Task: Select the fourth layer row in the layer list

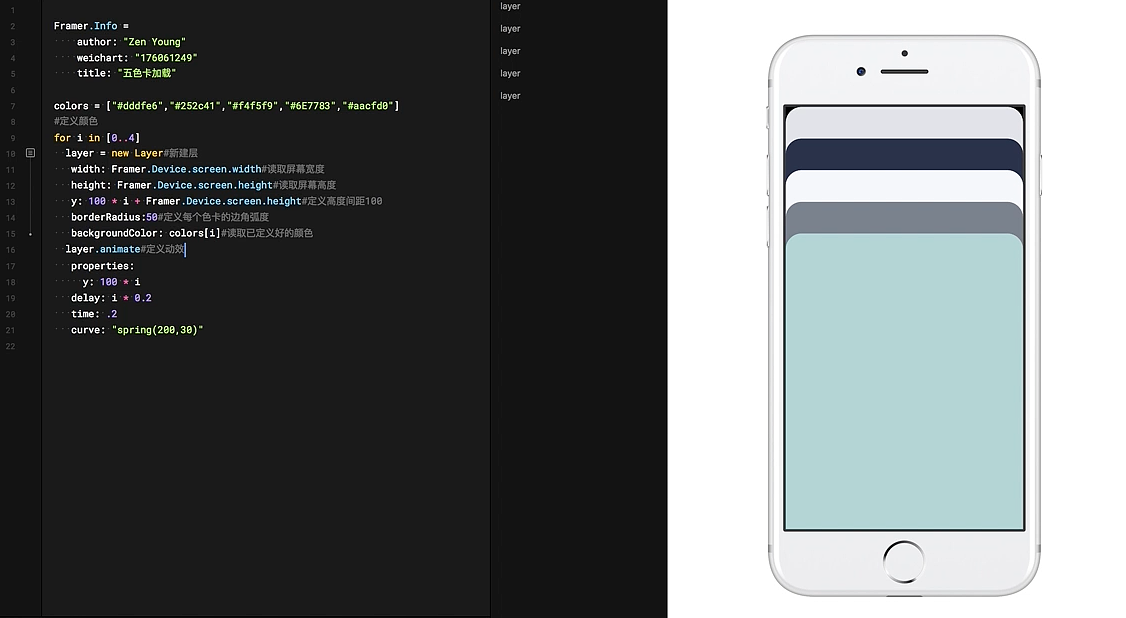Action: pyautogui.click(x=510, y=73)
